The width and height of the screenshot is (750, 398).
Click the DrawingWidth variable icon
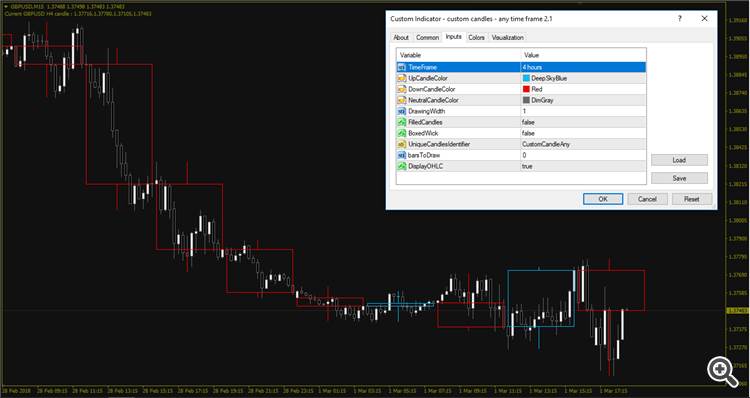(401, 111)
